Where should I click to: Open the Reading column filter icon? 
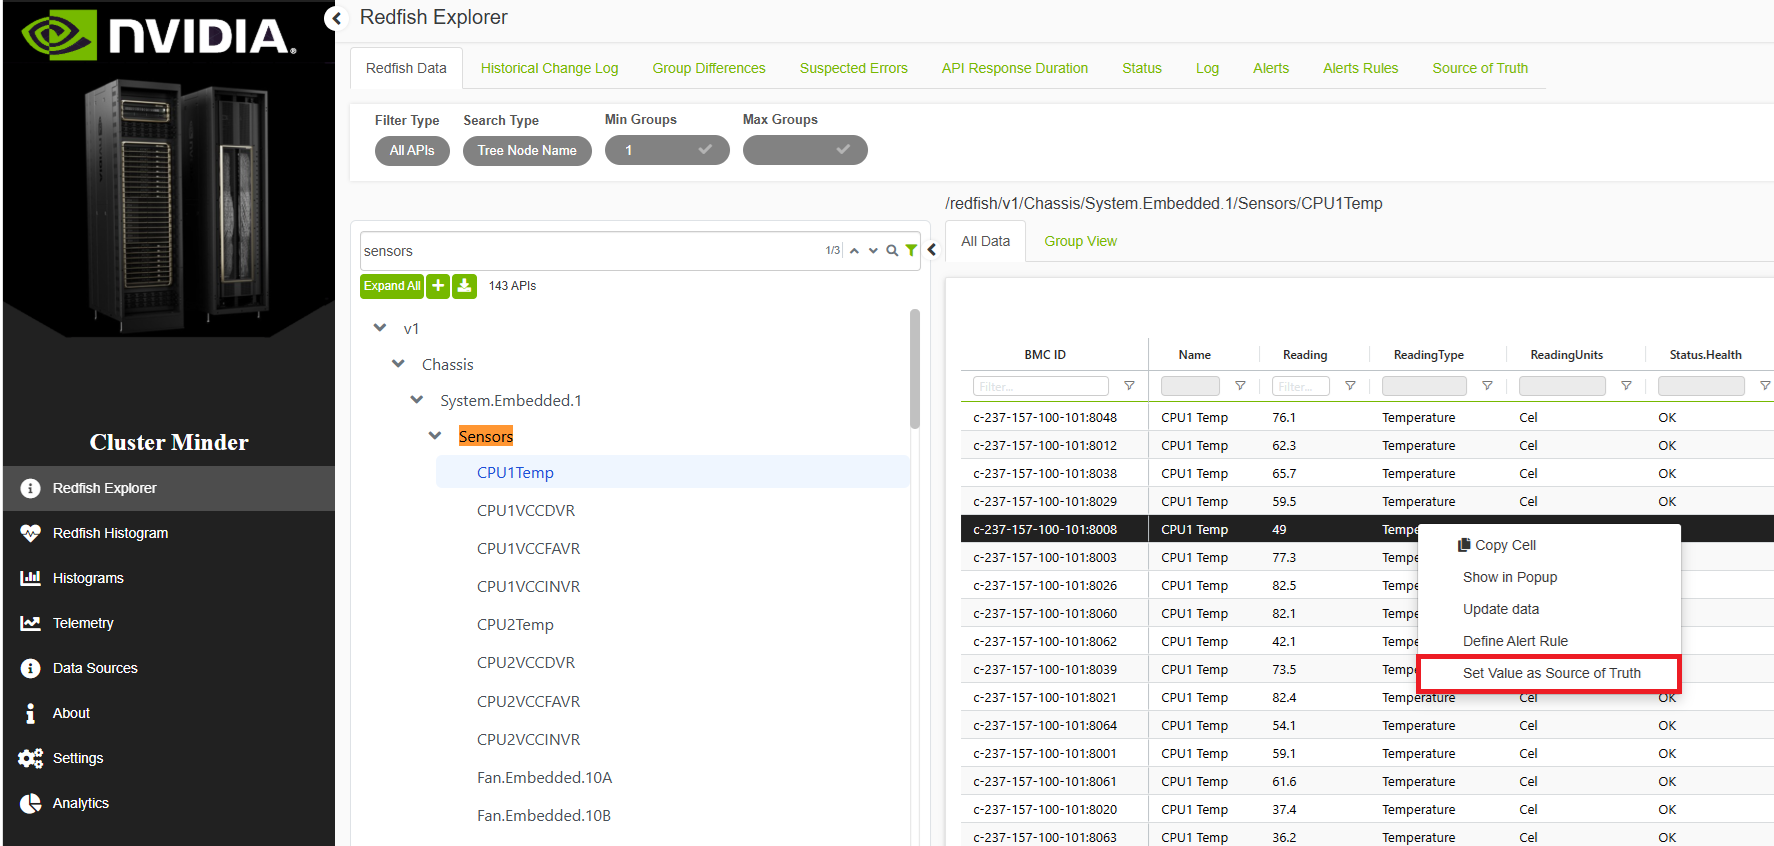coord(1350,386)
